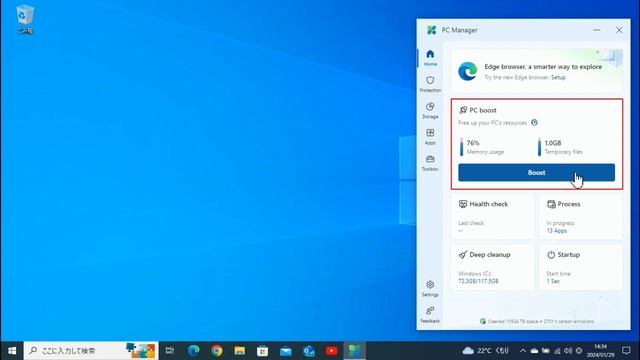Click the 13 Apps in progress link

[556, 231]
